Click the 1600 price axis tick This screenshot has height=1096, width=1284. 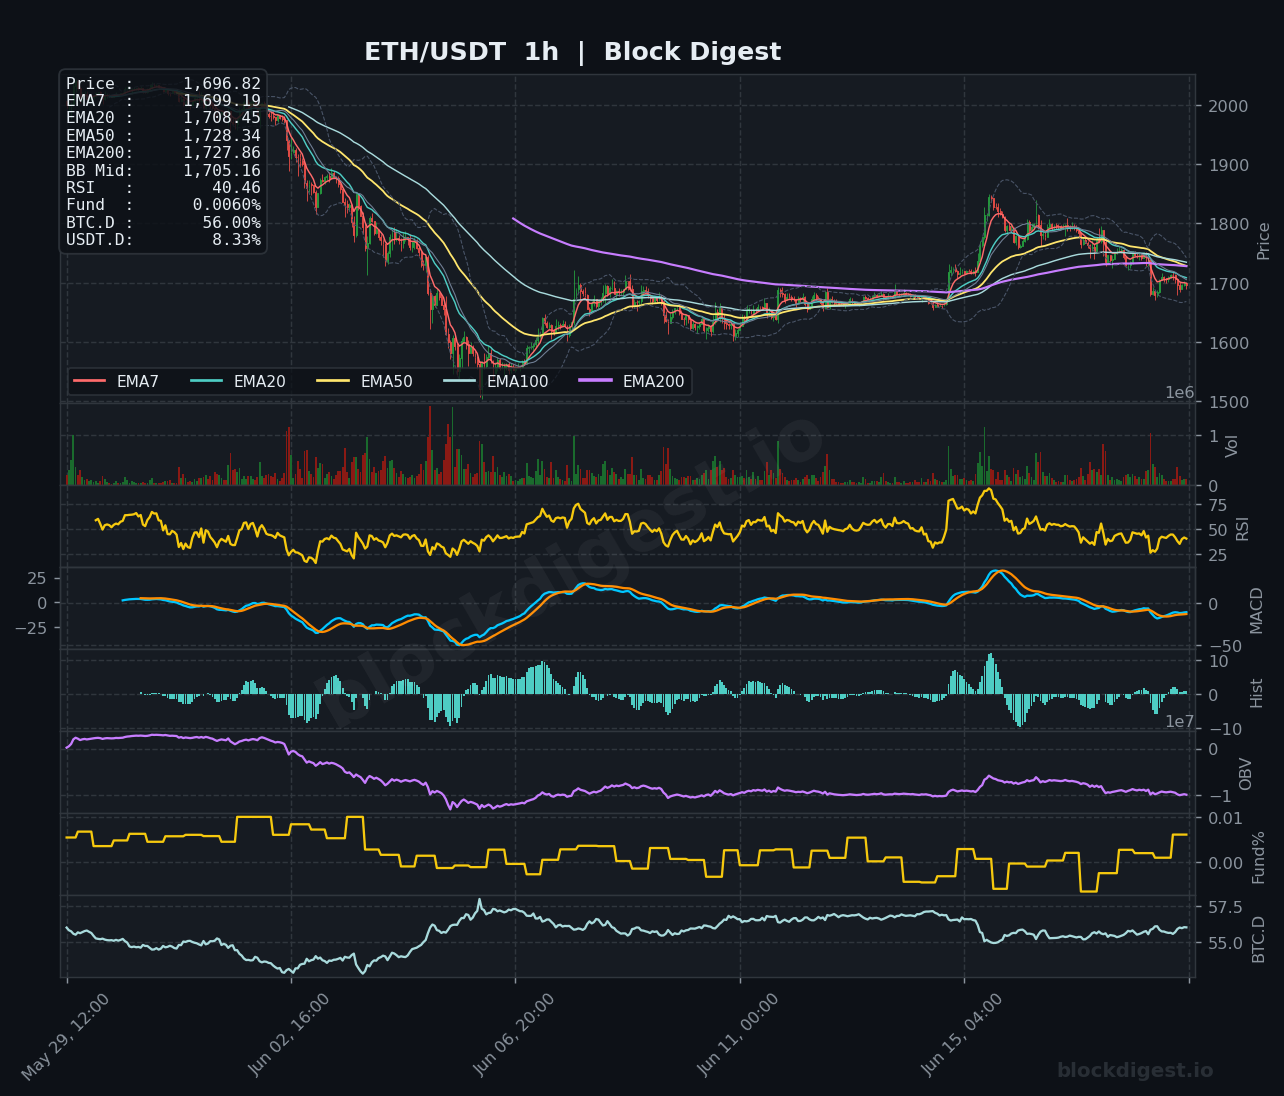pos(1226,343)
